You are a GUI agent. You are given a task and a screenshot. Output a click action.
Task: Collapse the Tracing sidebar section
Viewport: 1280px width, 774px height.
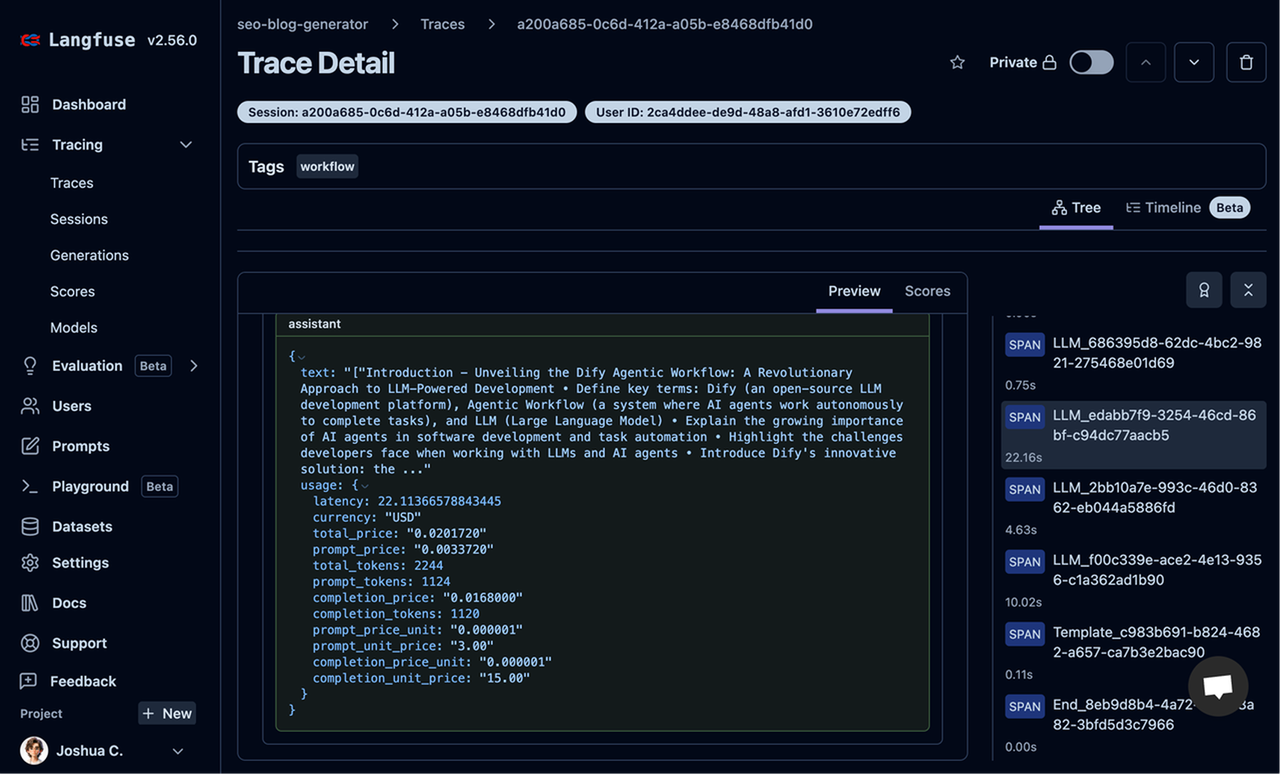click(186, 145)
